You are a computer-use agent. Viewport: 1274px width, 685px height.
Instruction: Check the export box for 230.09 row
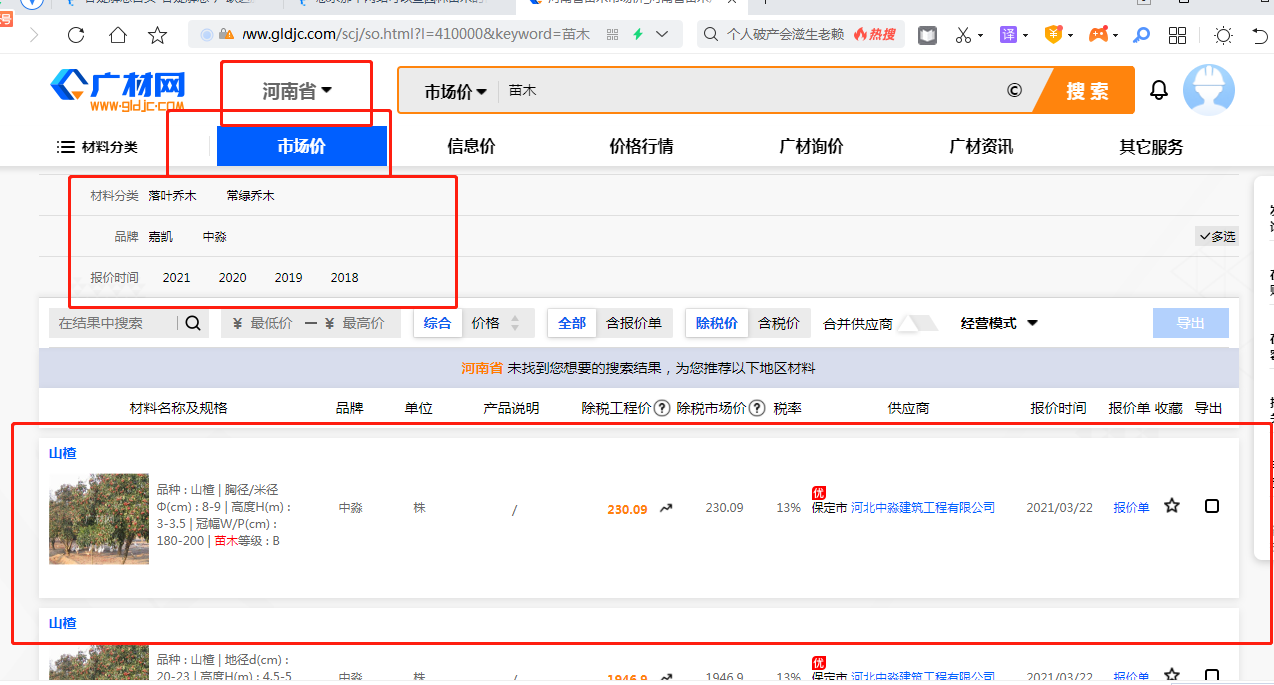(1212, 507)
